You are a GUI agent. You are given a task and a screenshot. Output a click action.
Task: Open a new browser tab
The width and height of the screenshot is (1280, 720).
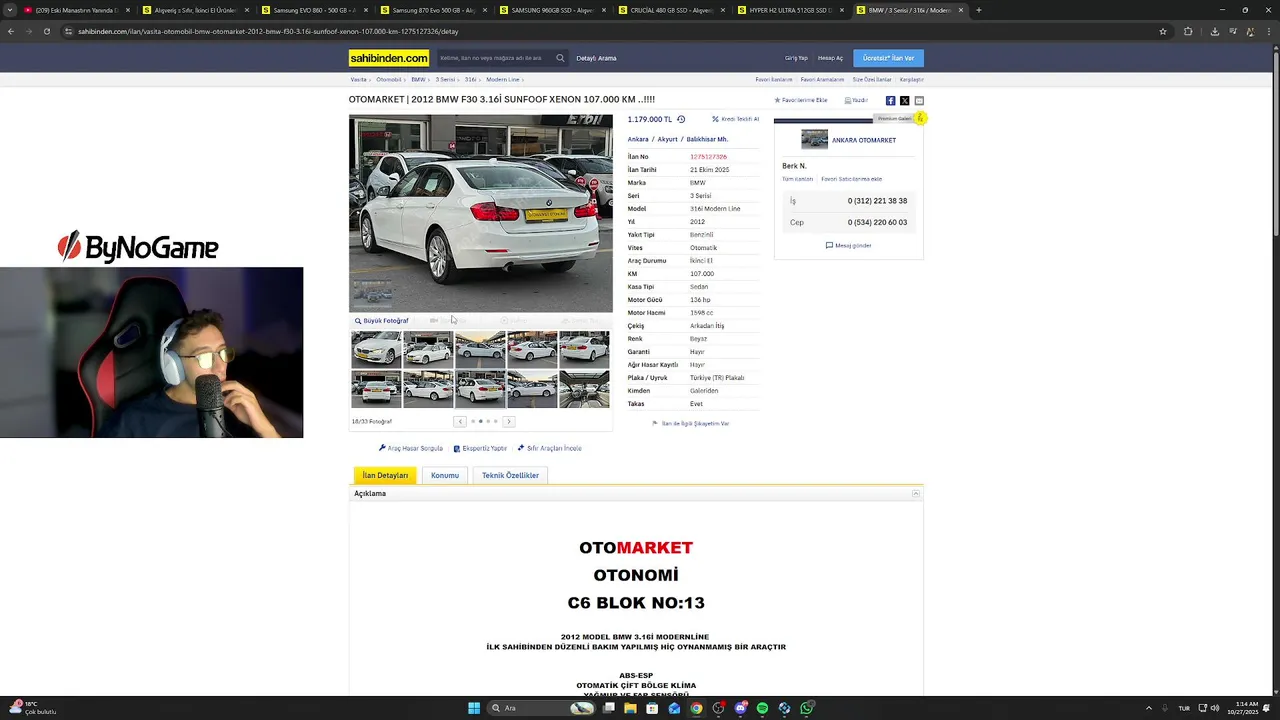coord(978,10)
